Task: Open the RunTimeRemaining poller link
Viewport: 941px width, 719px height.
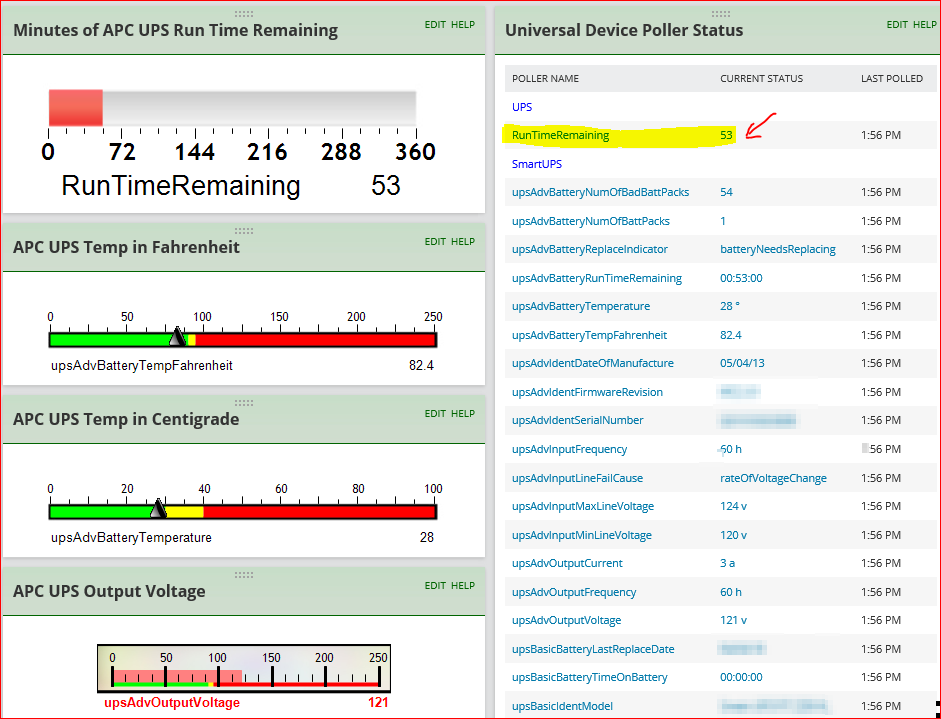Action: [561, 136]
